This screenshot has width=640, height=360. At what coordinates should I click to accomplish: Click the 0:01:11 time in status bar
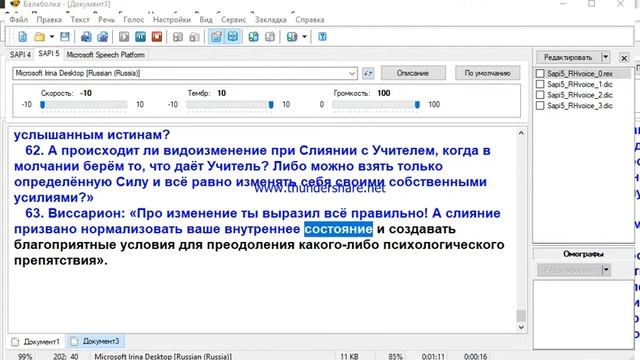tap(433, 356)
